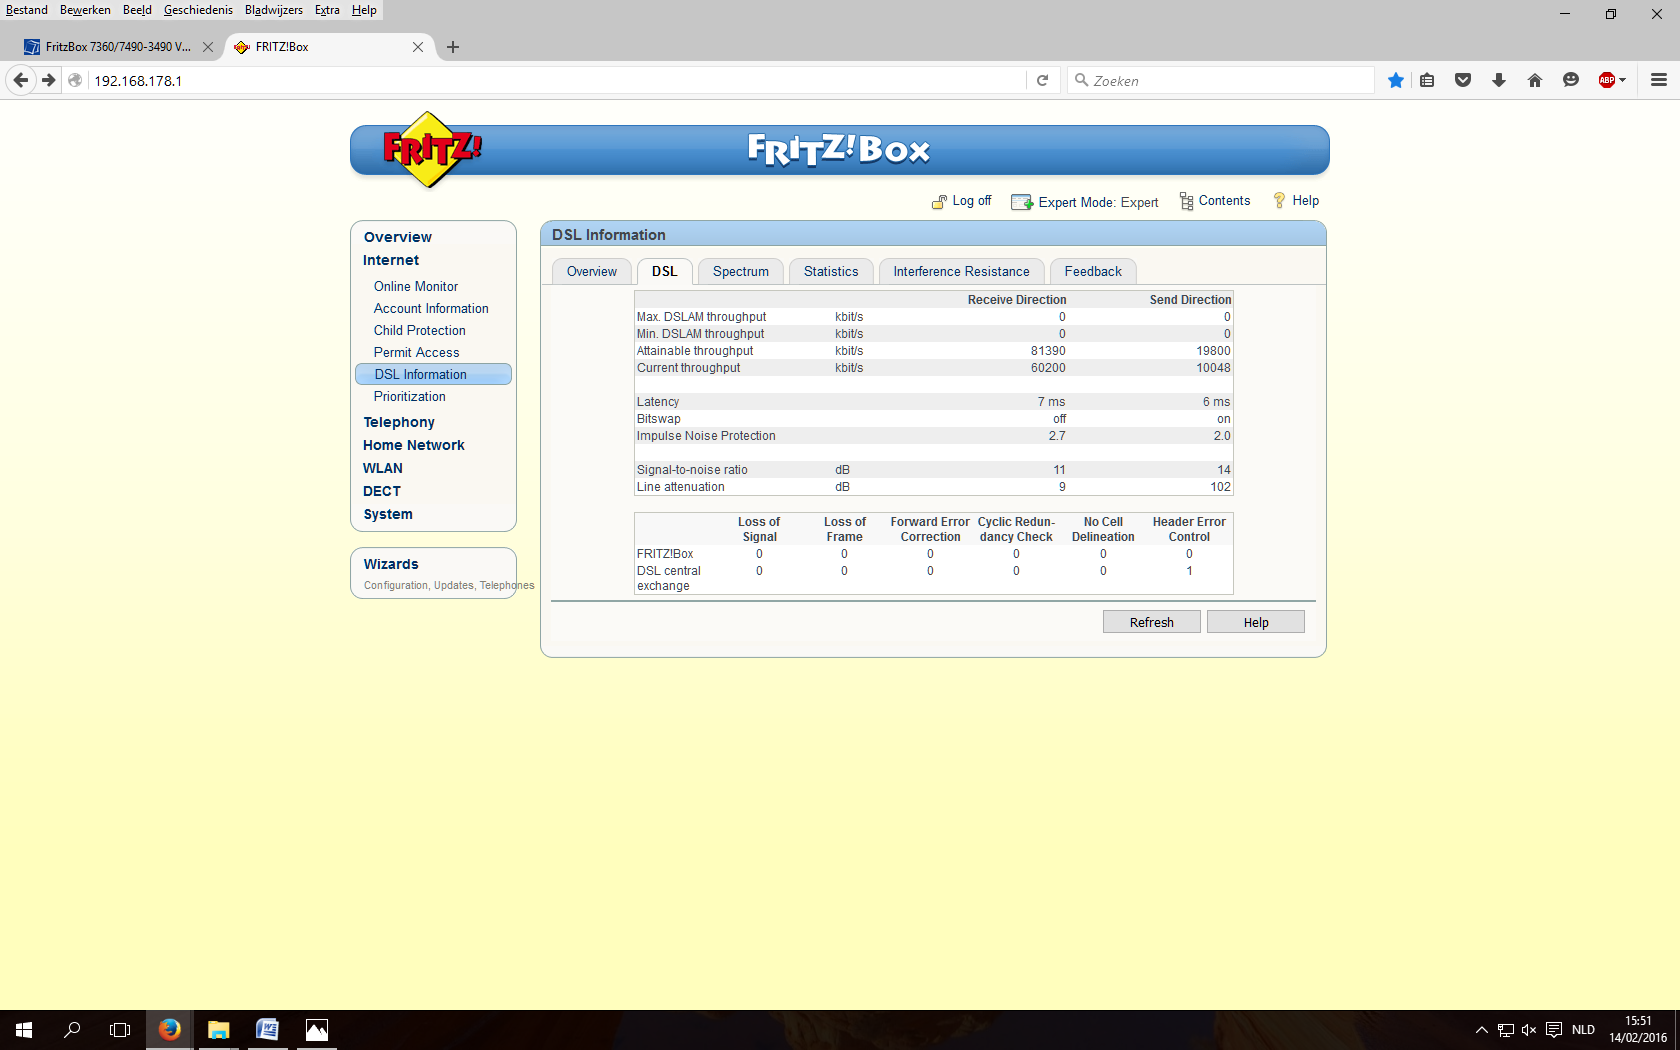Show hidden system tray icons
1680x1050 pixels.
click(x=1481, y=1030)
